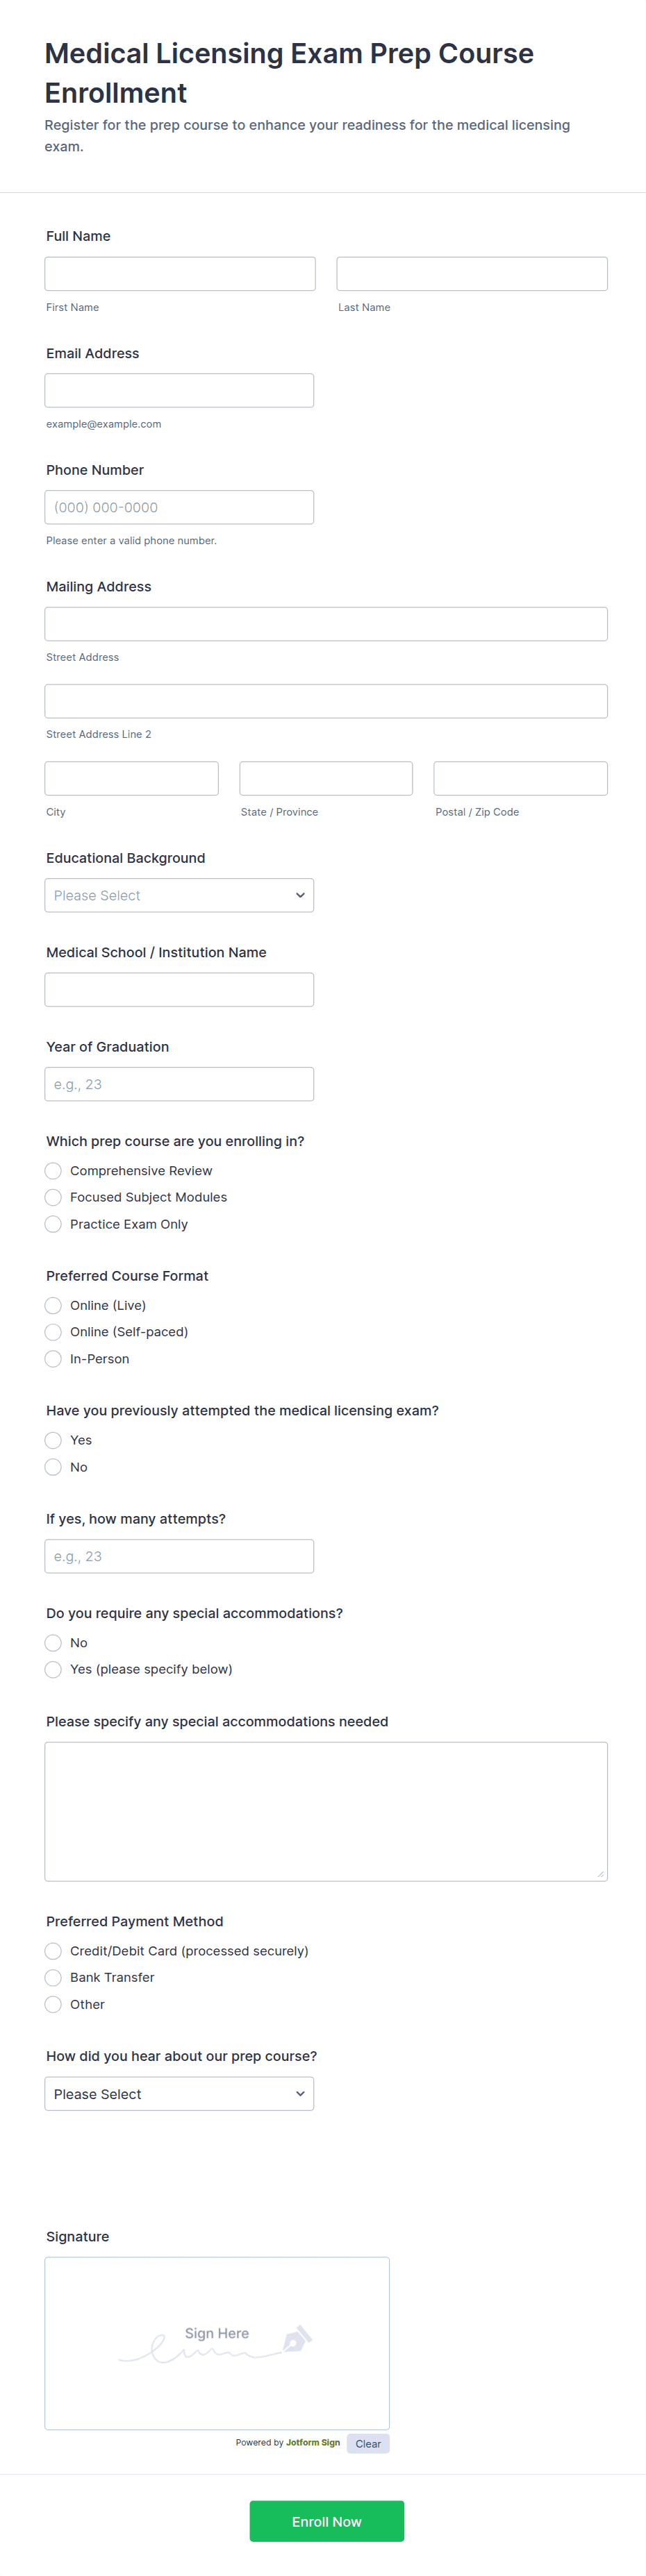Pick Online (Live) course format
646x2576 pixels.
coord(54,1305)
